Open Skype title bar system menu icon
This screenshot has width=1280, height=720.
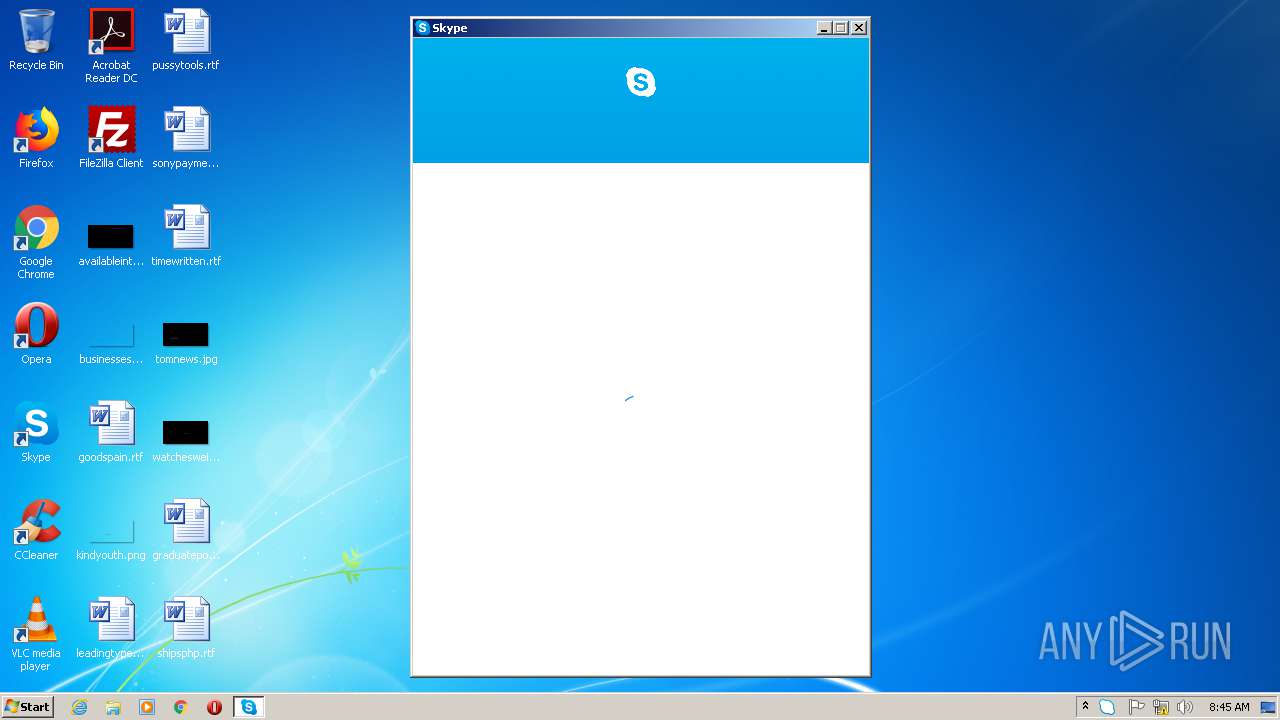(x=422, y=28)
